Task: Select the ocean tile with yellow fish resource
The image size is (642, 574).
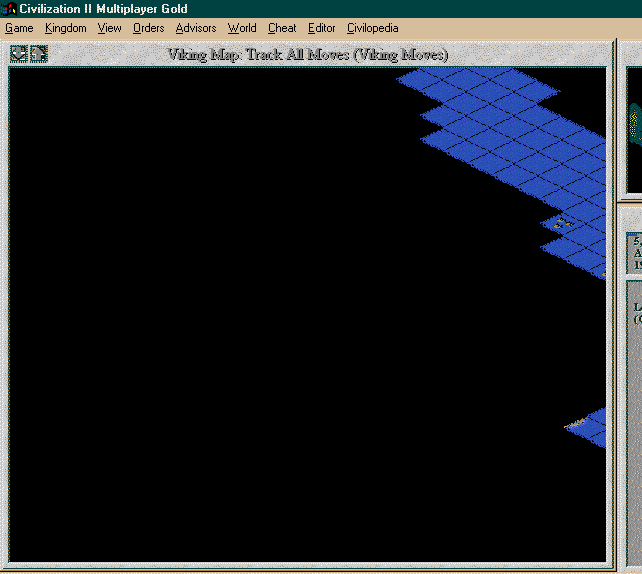Action: point(563,224)
